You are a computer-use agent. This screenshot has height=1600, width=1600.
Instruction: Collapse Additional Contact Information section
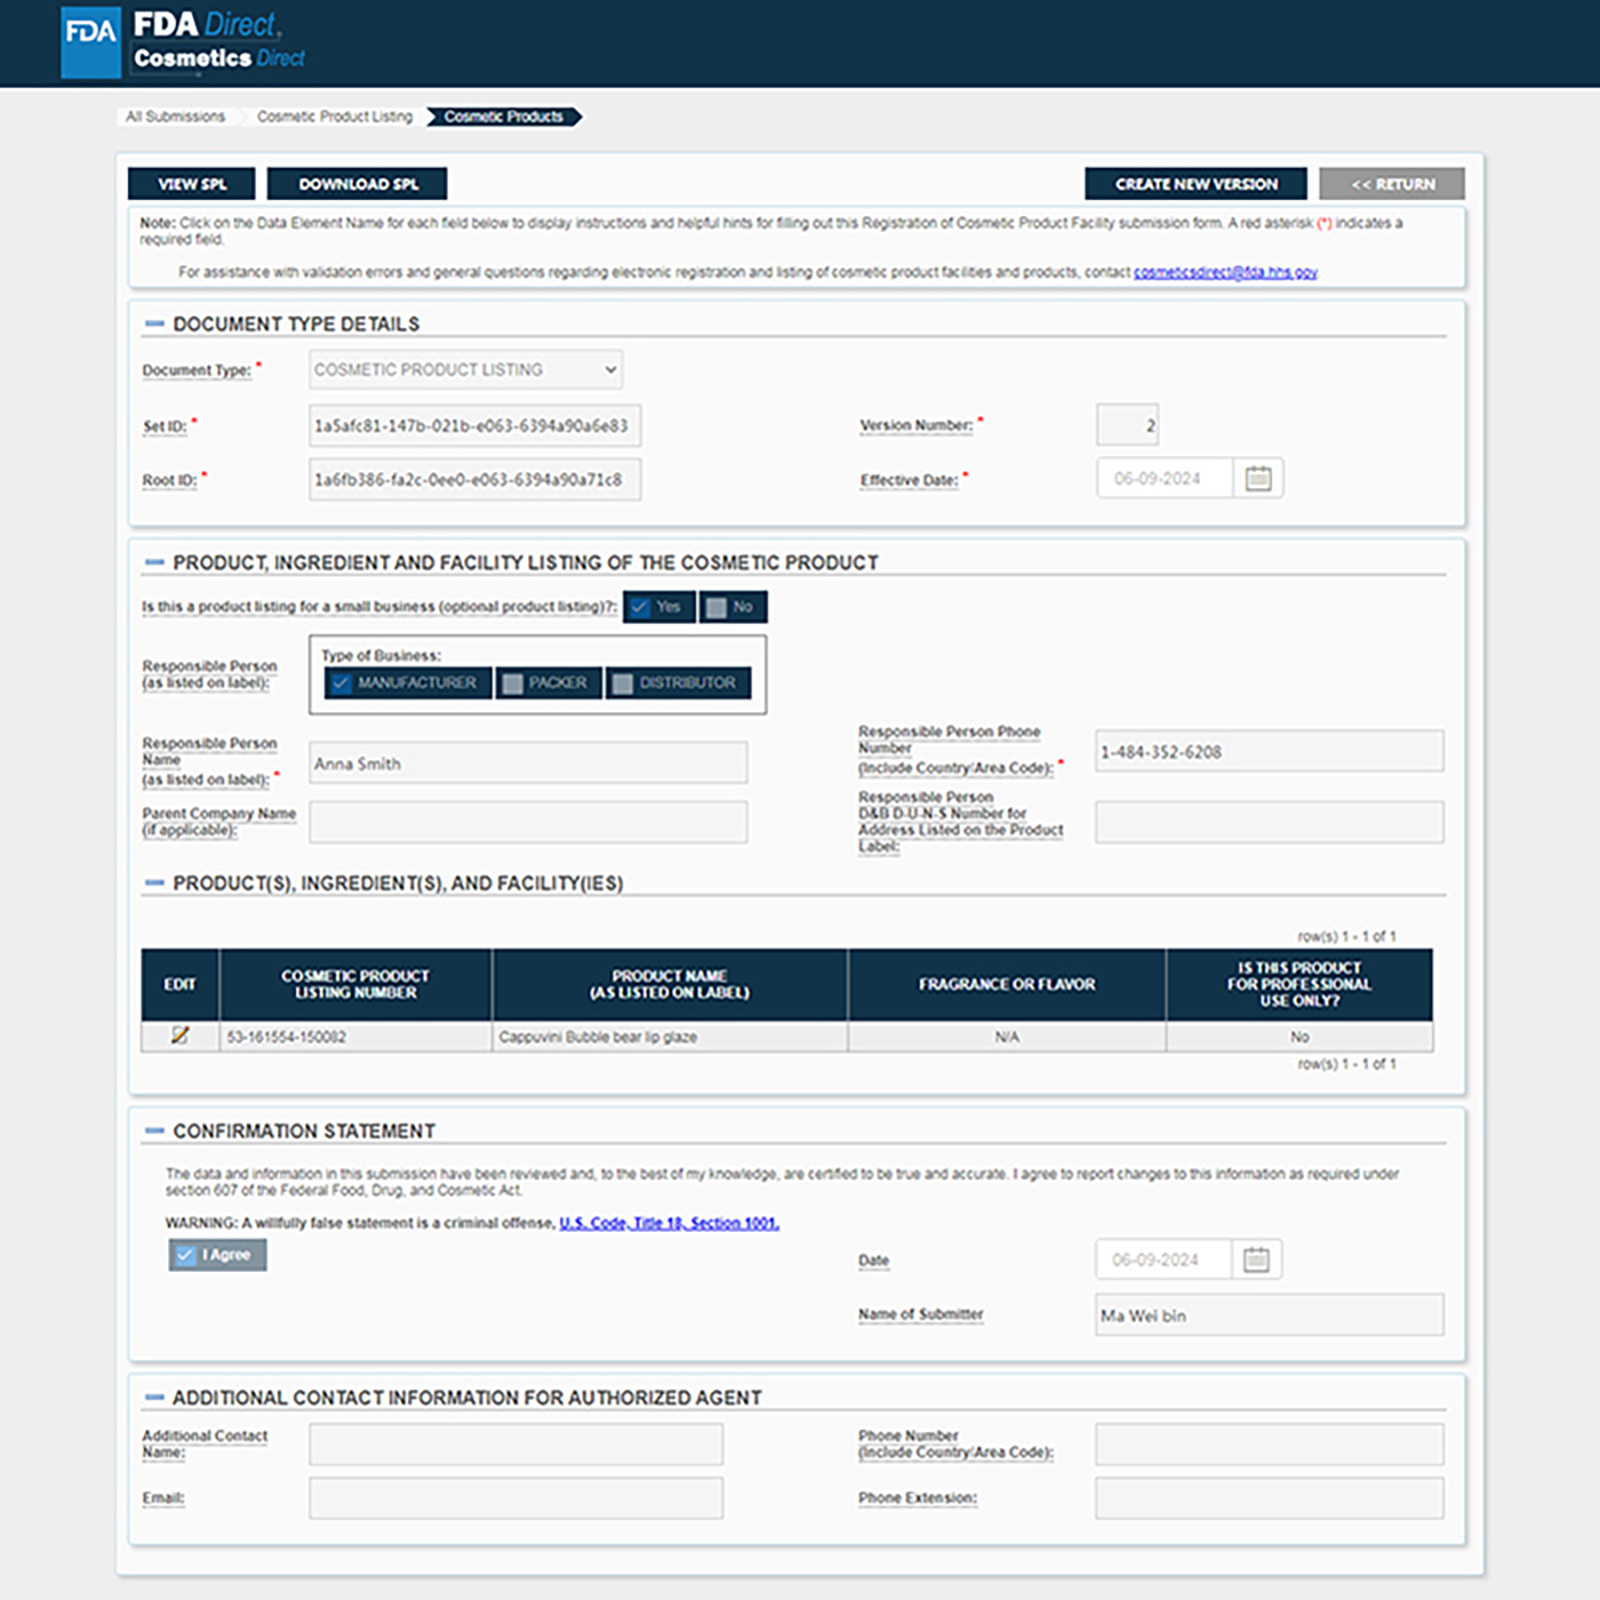click(x=154, y=1397)
